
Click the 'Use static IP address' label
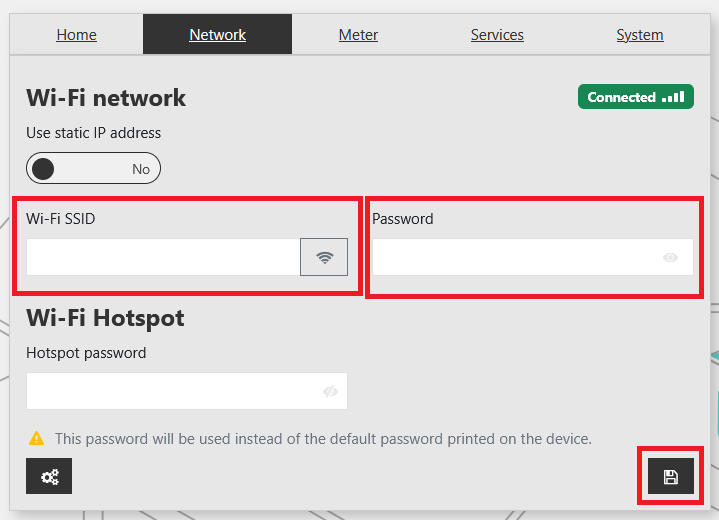pyautogui.click(x=94, y=133)
